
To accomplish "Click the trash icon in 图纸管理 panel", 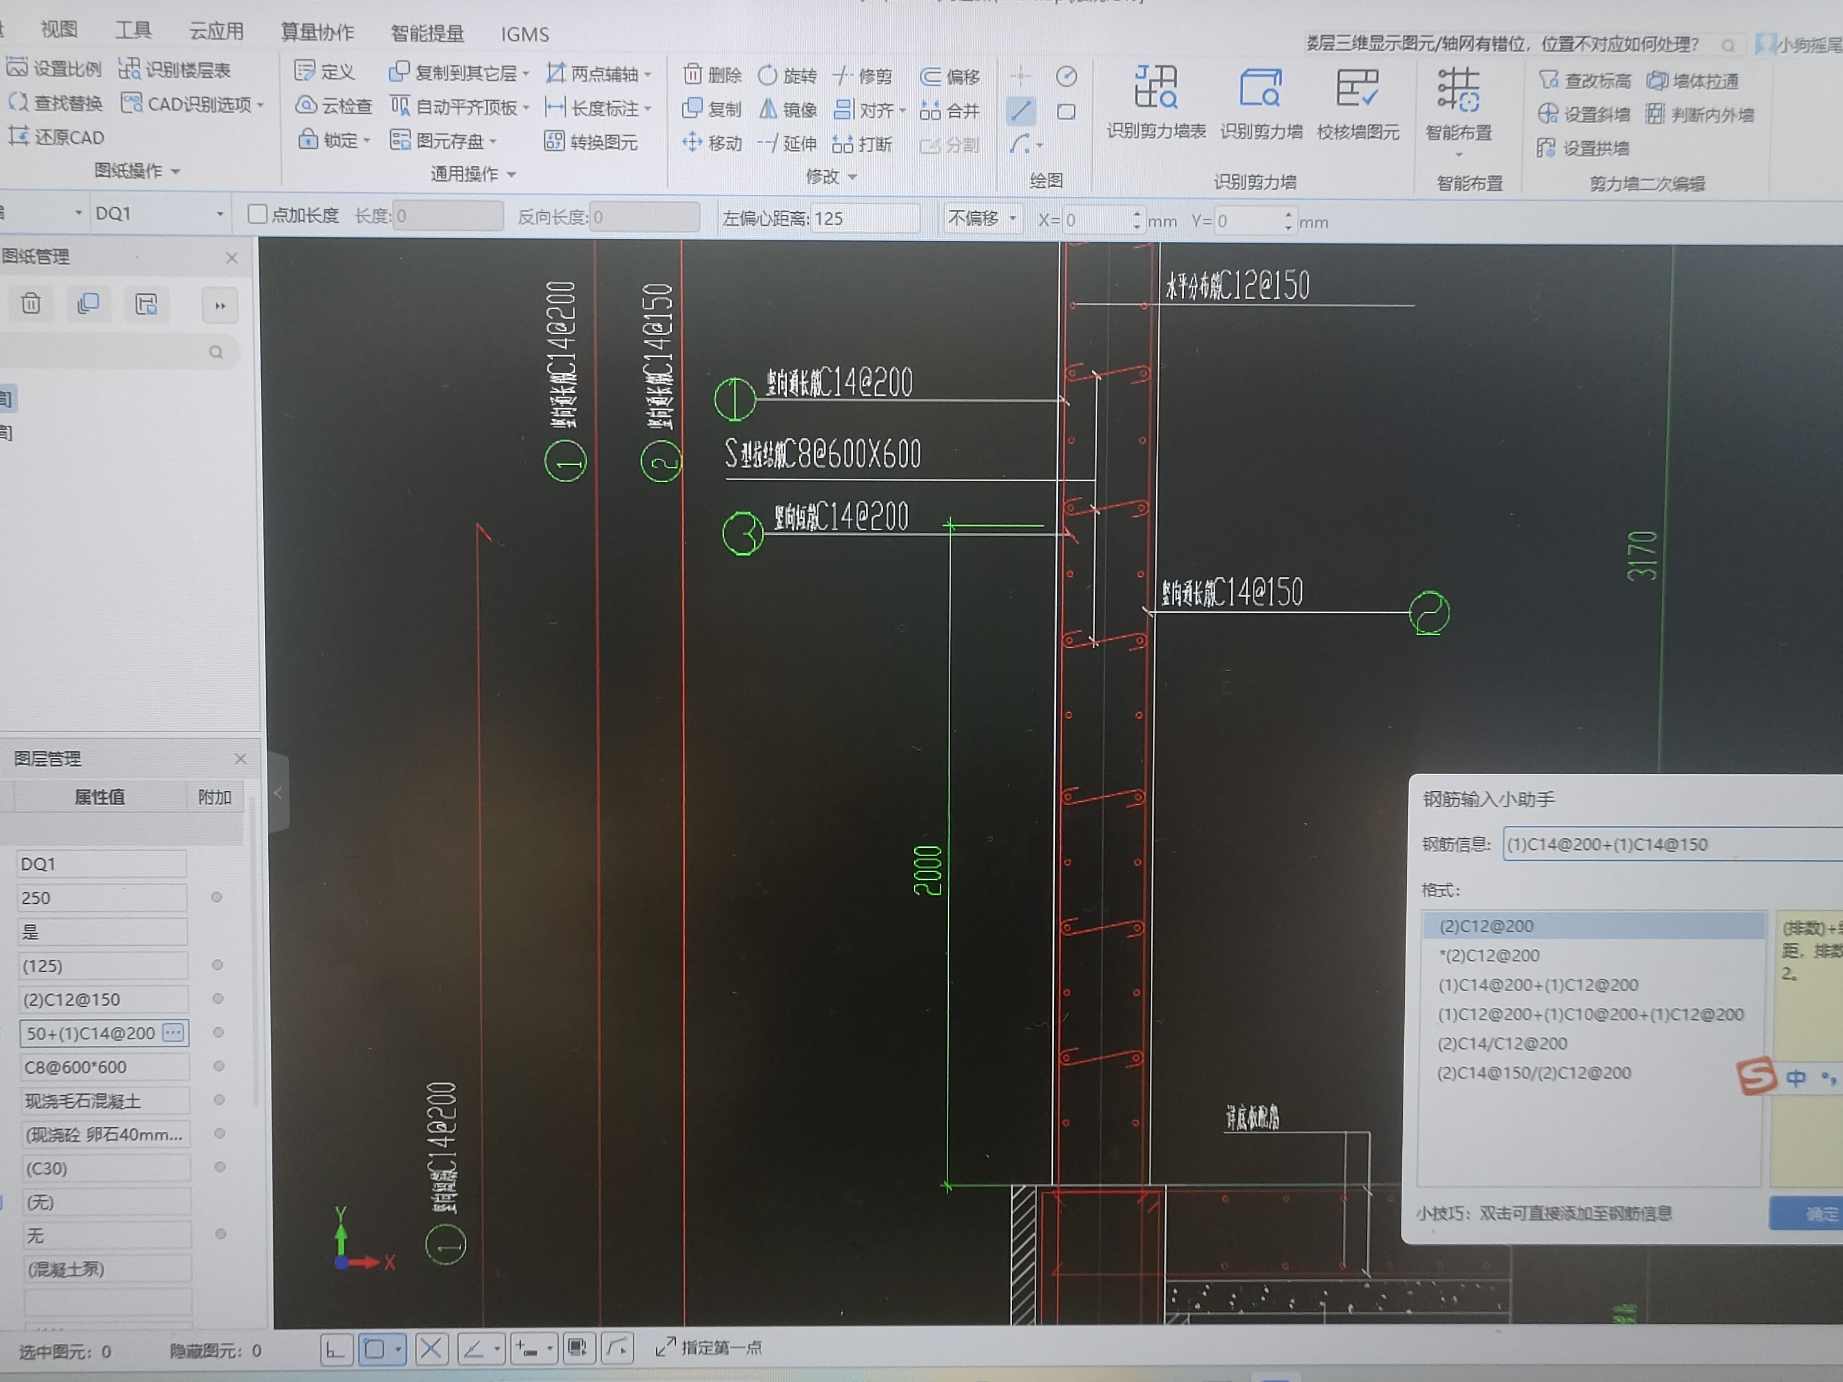I will click(x=31, y=304).
